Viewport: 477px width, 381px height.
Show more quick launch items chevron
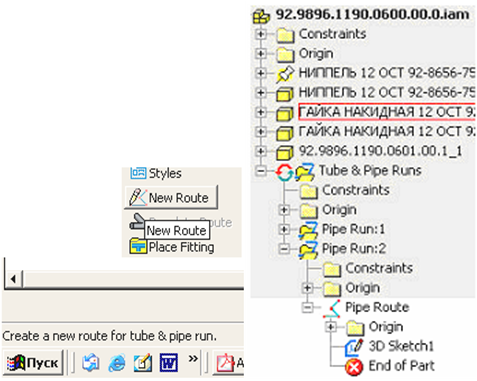[x=193, y=359]
